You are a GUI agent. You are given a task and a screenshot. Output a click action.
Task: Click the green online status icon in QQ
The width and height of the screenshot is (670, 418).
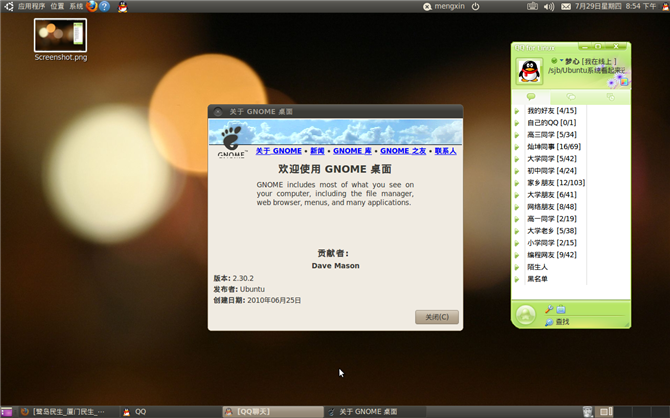click(x=554, y=61)
